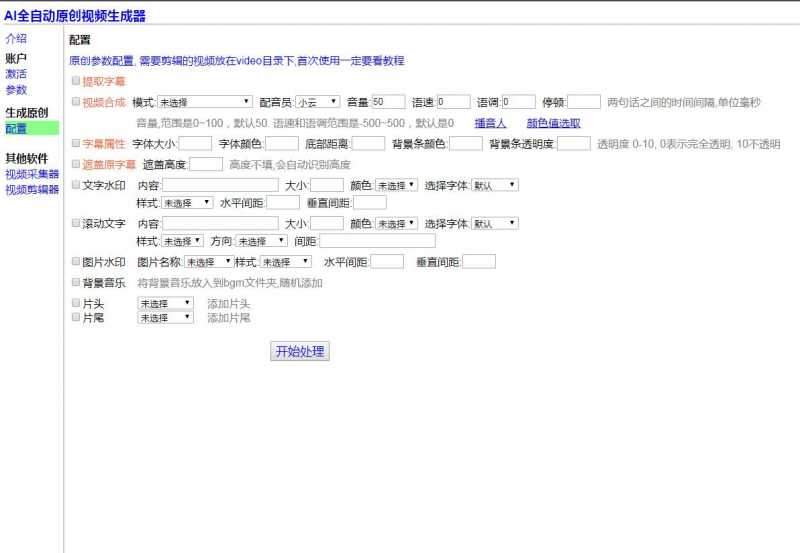Screen dimensions: 800x553
Task: Open the 文字水印 颜色 dropdown
Action: click(x=396, y=185)
